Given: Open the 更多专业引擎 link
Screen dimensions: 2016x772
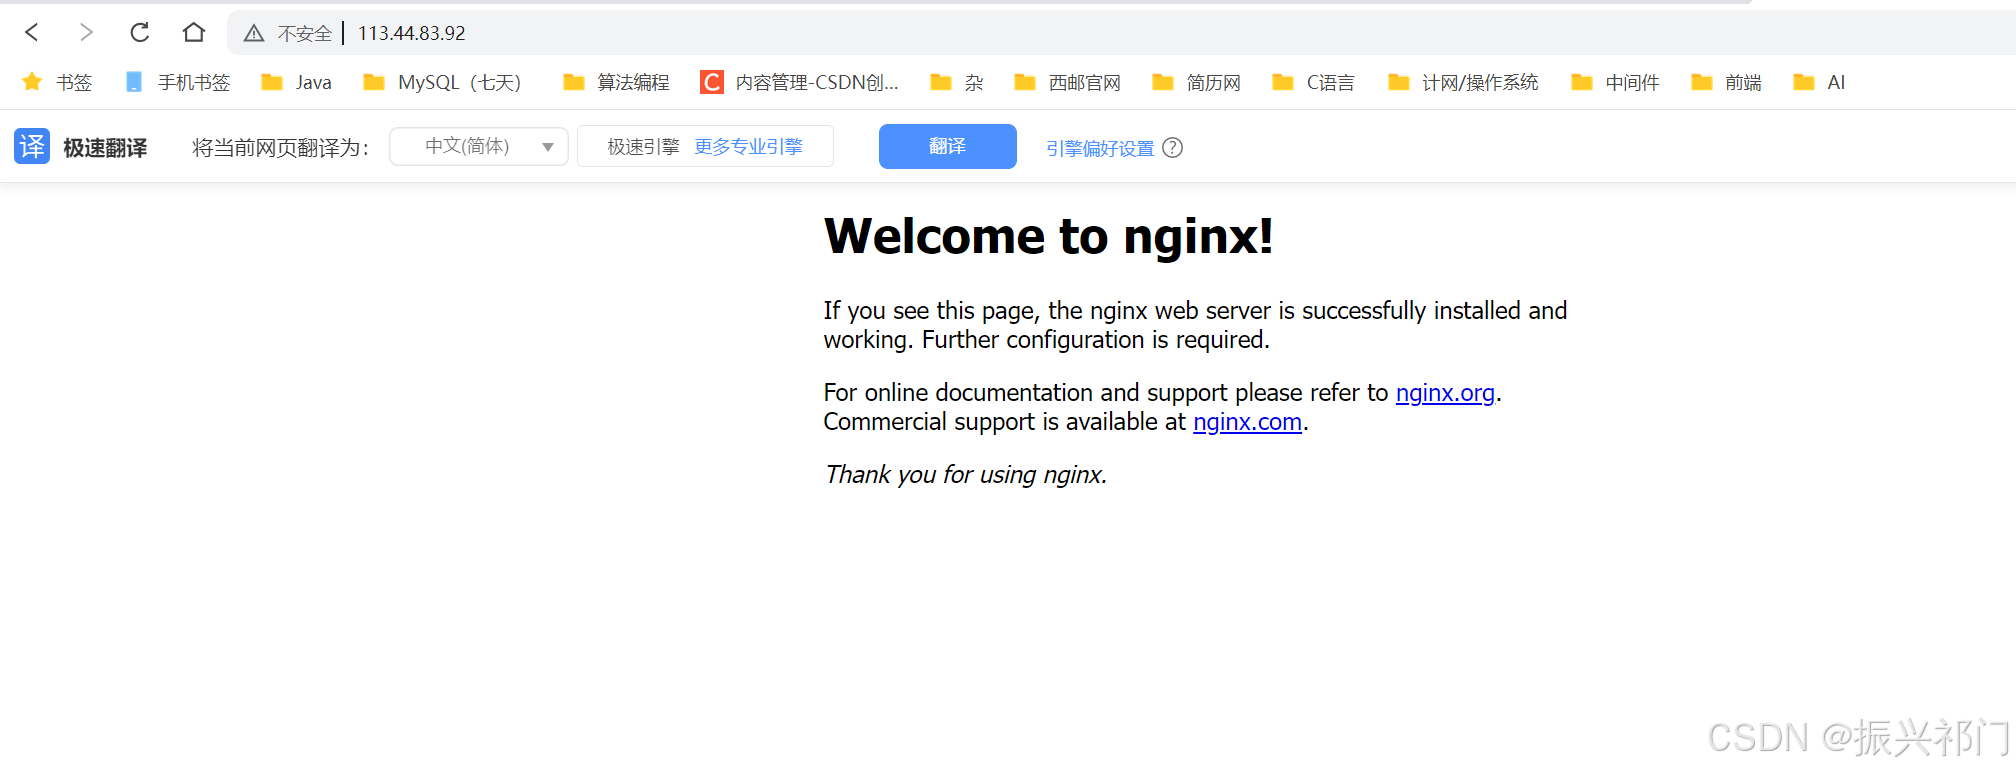Looking at the screenshot, I should [x=749, y=147].
